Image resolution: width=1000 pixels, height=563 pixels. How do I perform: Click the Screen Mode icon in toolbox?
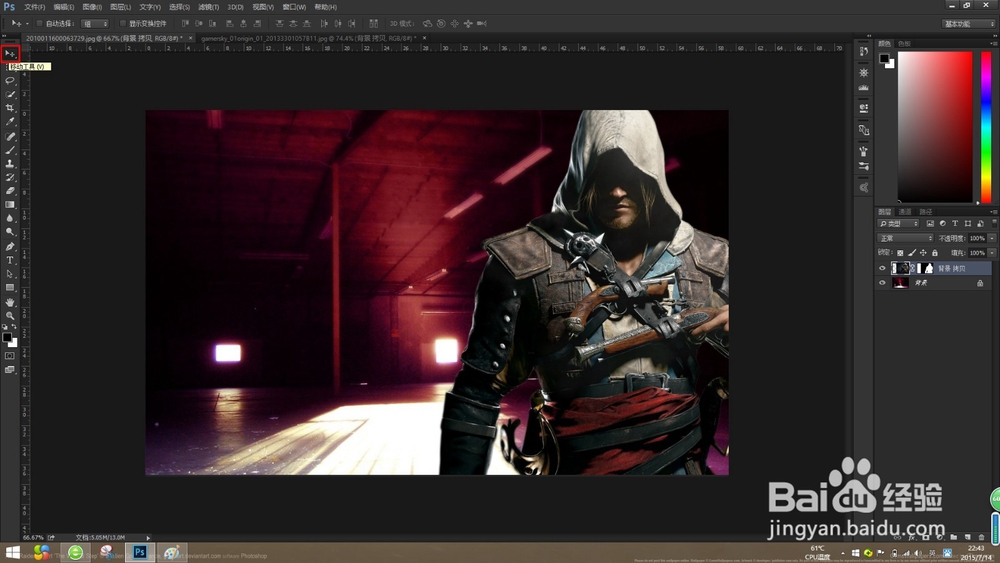(x=10, y=369)
